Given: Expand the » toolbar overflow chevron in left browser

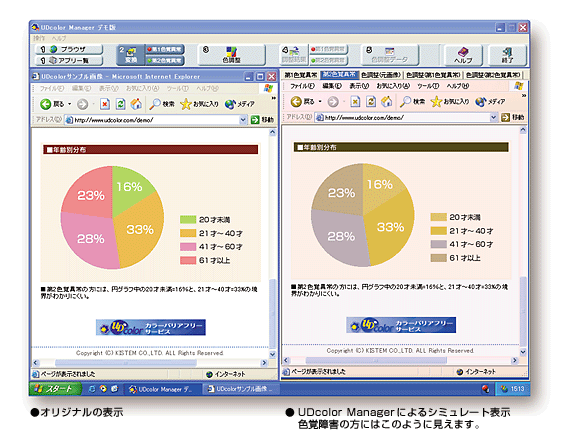Looking at the screenshot, I should coord(274,98).
